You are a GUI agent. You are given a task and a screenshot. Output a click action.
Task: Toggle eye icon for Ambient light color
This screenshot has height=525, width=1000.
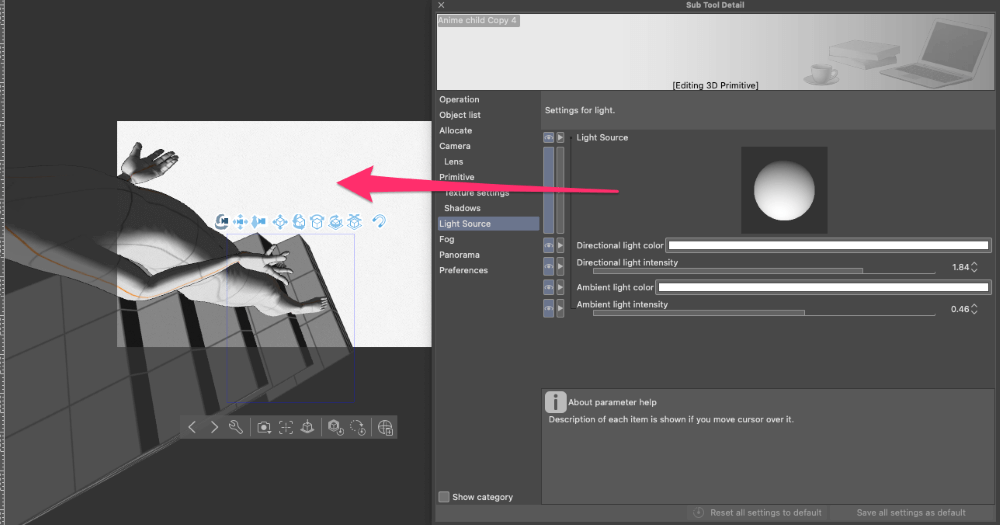[548, 287]
